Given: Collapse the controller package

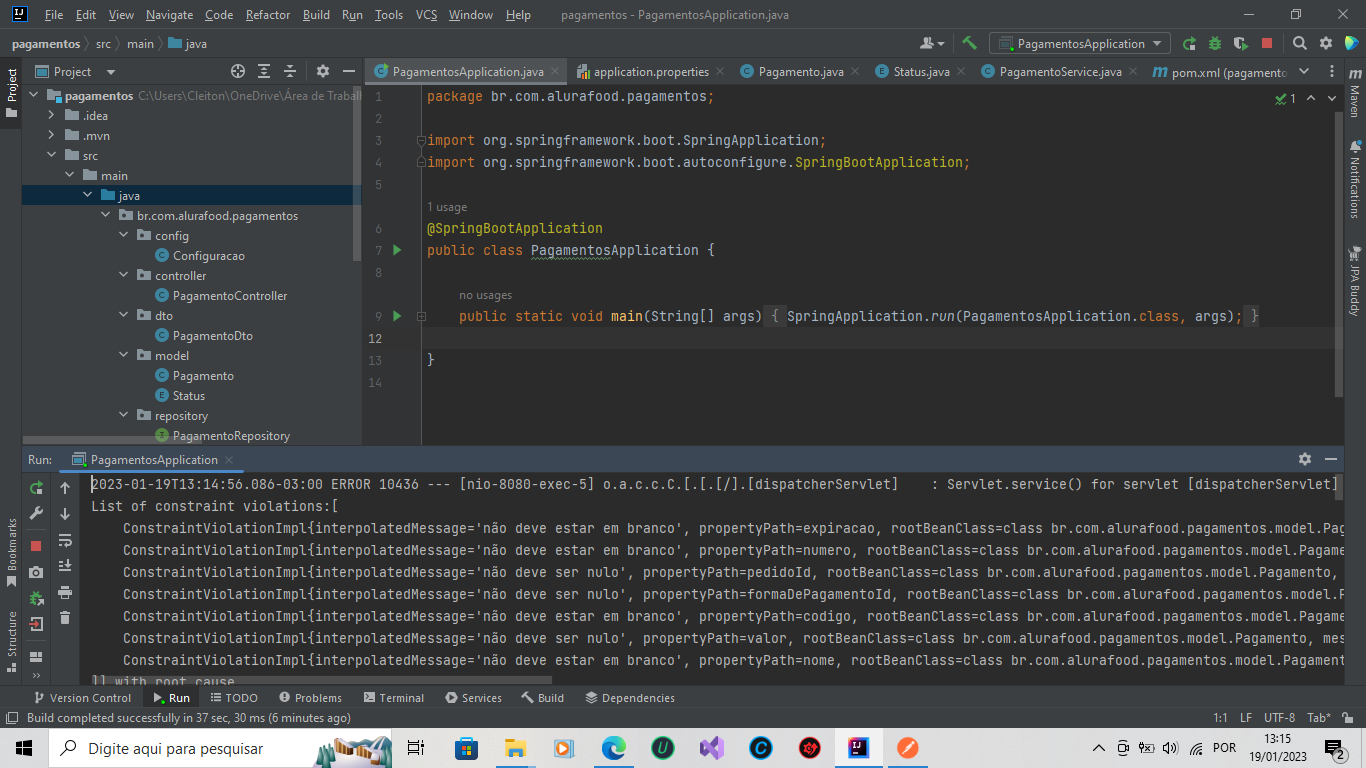Looking at the screenshot, I should tap(123, 276).
